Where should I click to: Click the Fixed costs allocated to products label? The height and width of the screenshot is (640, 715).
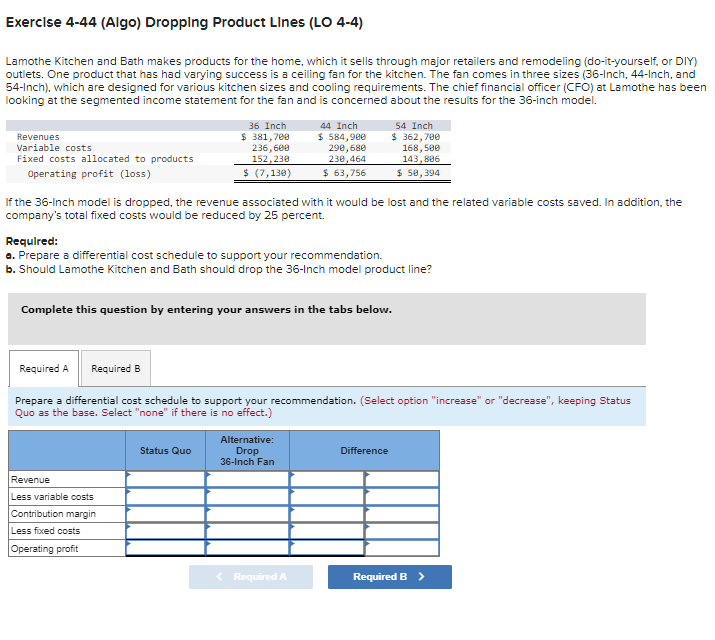pyautogui.click(x=105, y=159)
